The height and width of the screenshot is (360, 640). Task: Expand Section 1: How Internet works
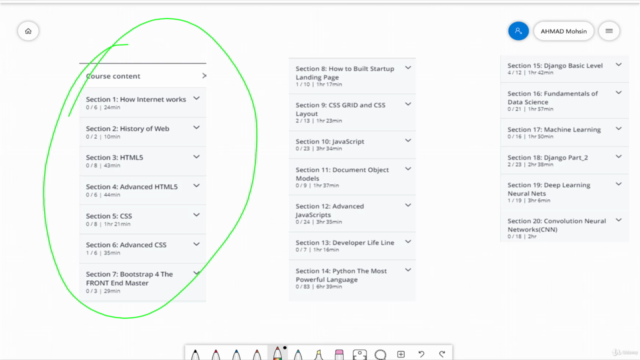196,98
